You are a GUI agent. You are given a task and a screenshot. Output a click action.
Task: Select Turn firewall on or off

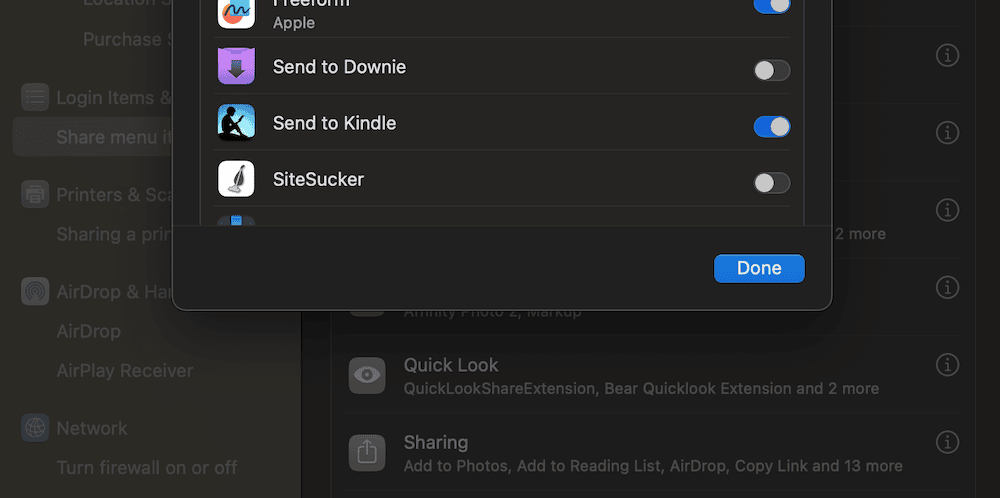146,467
